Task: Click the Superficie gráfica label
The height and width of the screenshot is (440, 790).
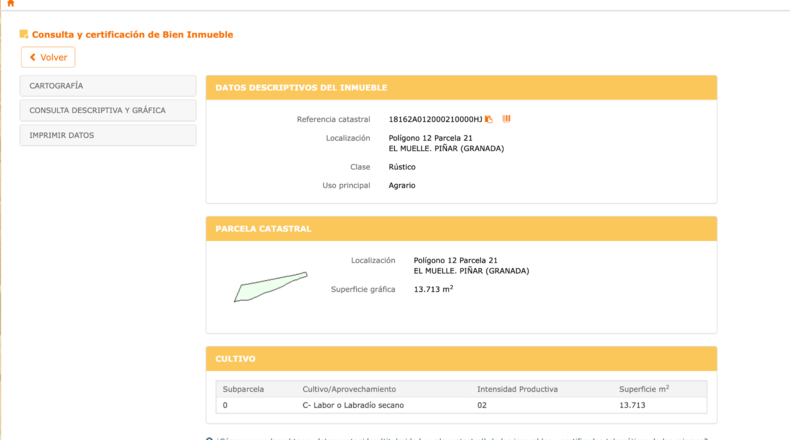Action: [x=363, y=289]
